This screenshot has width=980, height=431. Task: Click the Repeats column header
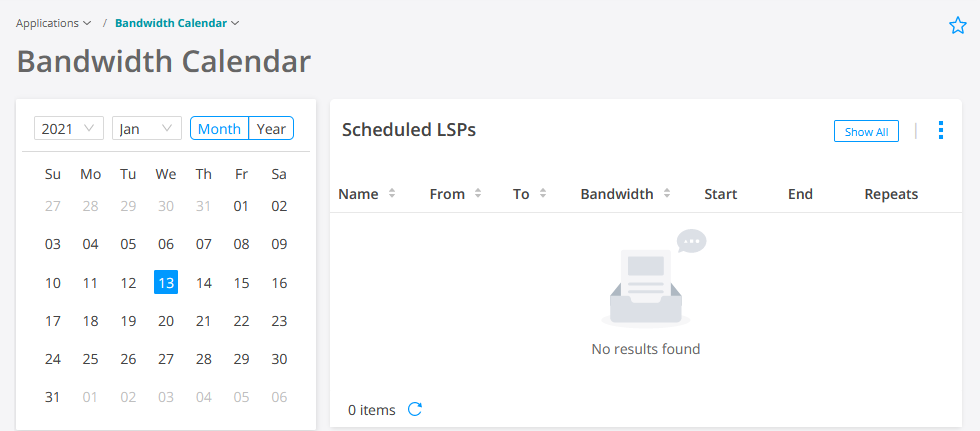[891, 194]
